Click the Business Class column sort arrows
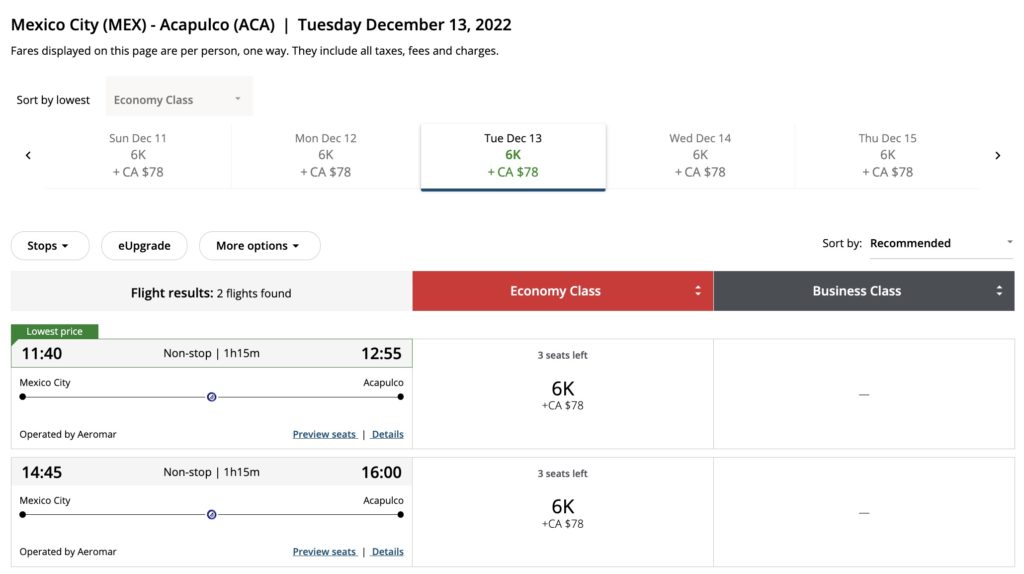Viewport: 1024px width, 574px height. [x=999, y=291]
